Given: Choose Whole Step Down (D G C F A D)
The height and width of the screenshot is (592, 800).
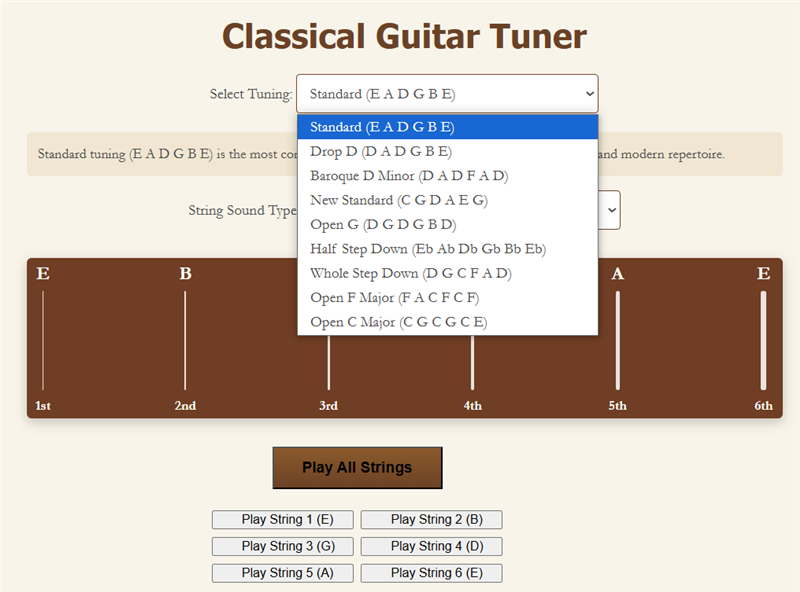Looking at the screenshot, I should click(x=447, y=273).
